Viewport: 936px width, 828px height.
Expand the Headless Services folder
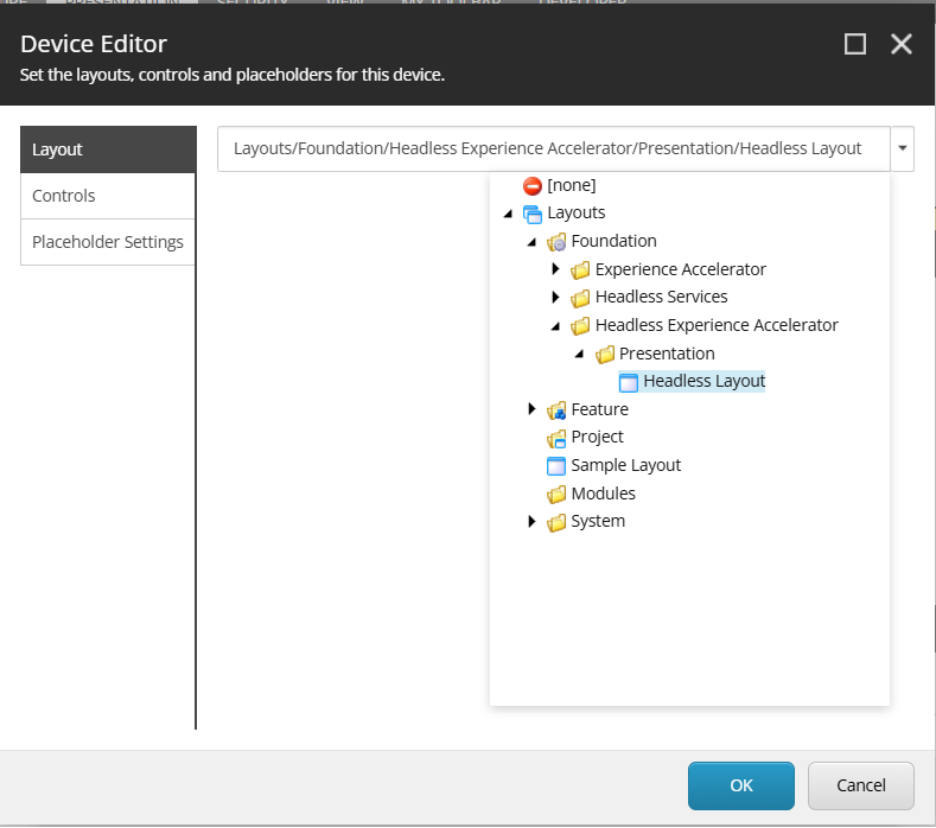tap(556, 297)
